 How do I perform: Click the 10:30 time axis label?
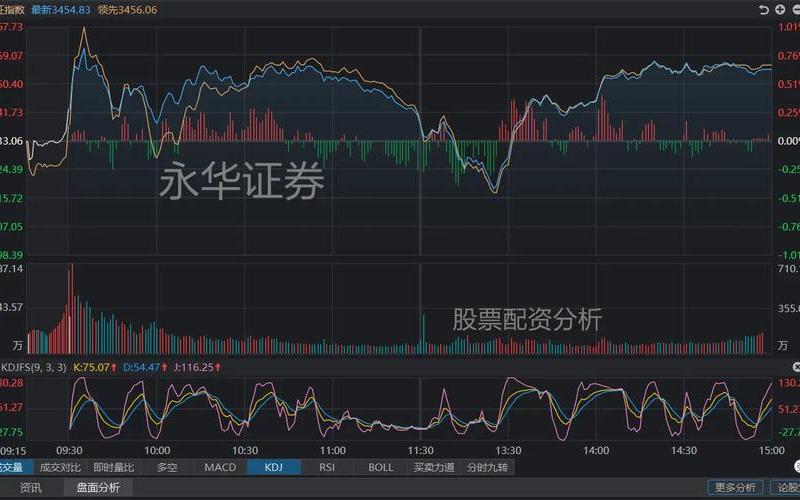click(245, 451)
